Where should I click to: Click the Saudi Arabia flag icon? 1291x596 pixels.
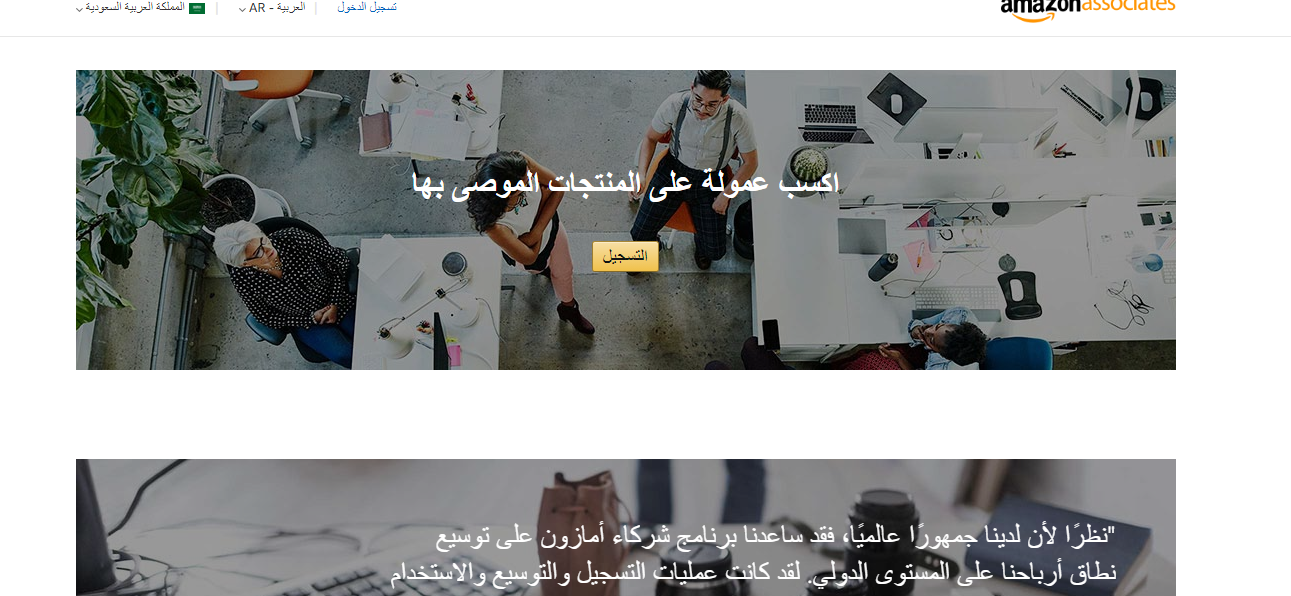pyautogui.click(x=197, y=8)
